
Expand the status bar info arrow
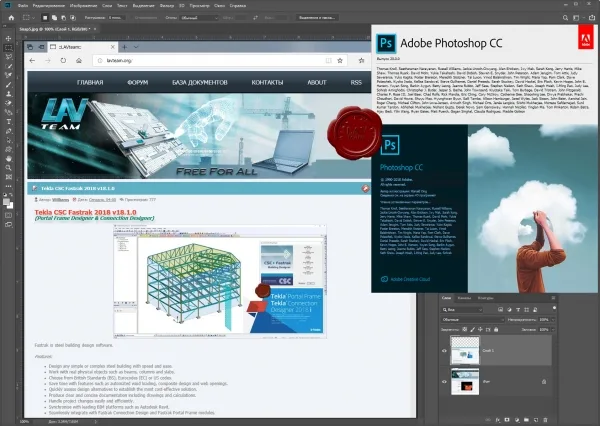click(x=96, y=421)
